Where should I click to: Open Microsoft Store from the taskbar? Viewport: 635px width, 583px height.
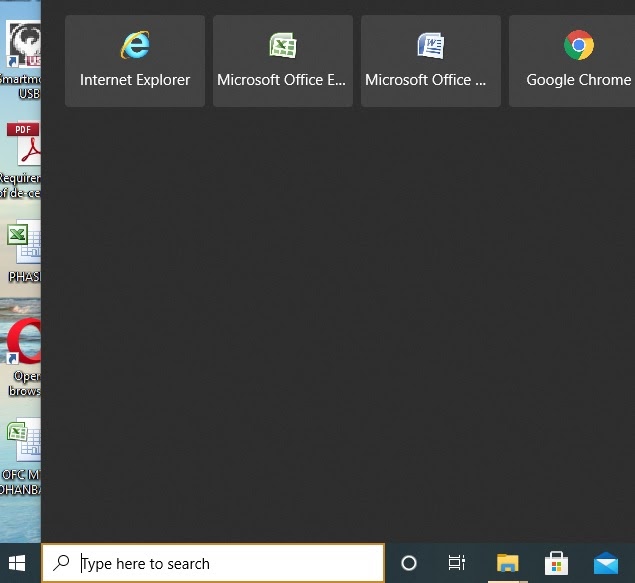coord(556,563)
